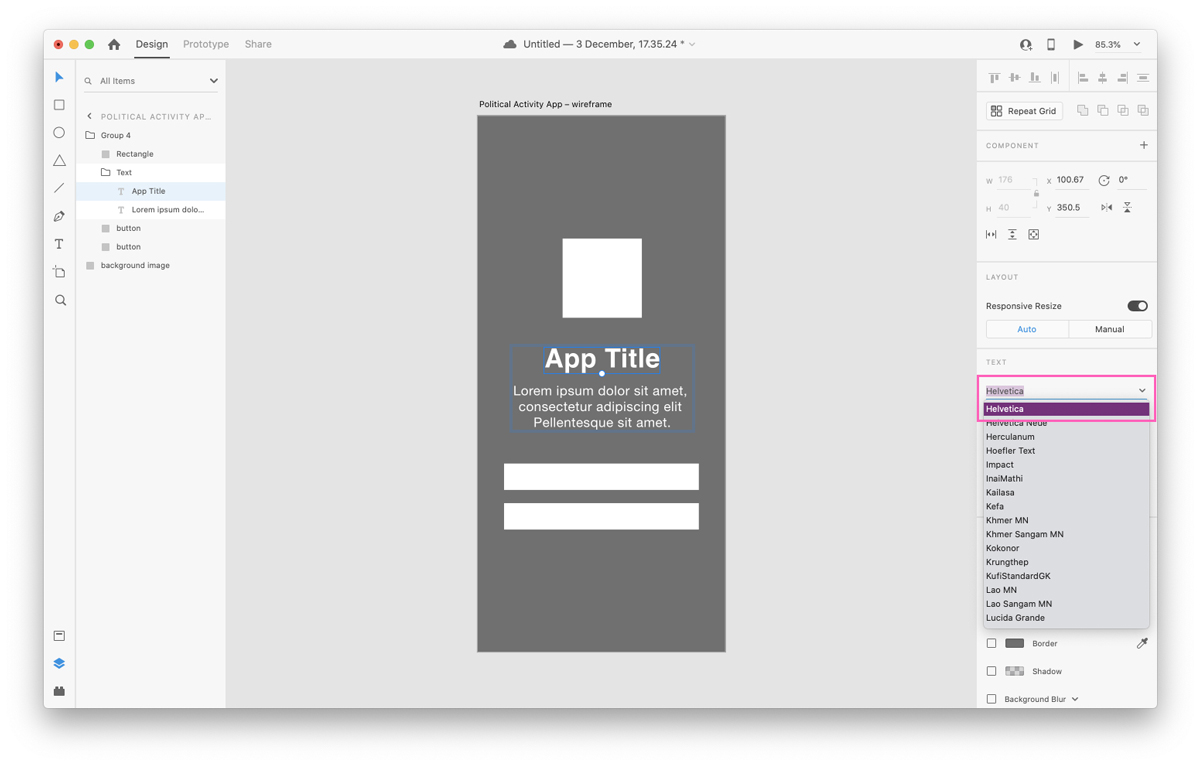Select the Line tool

click(x=59, y=188)
